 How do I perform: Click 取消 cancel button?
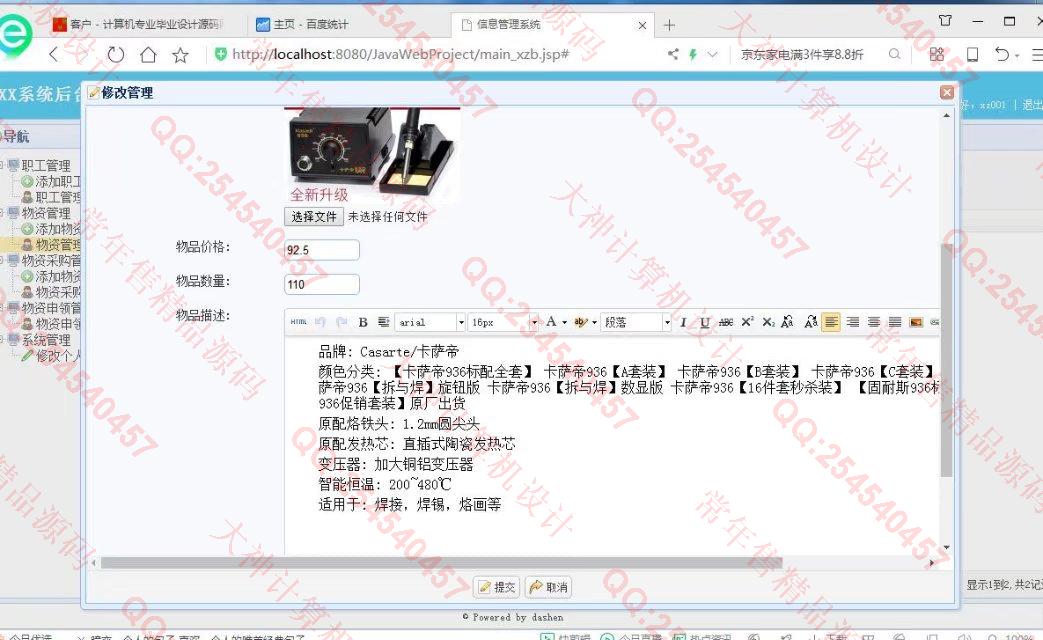pyautogui.click(x=549, y=587)
